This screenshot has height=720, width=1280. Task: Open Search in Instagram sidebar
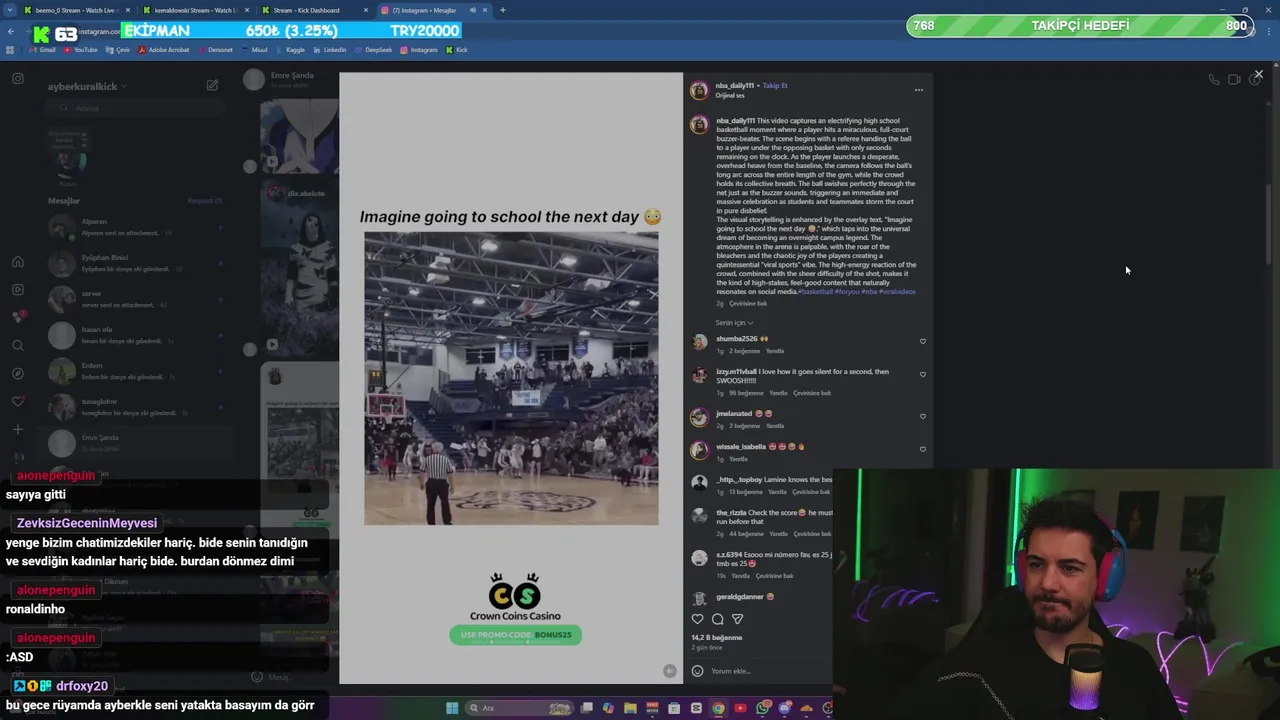18,346
